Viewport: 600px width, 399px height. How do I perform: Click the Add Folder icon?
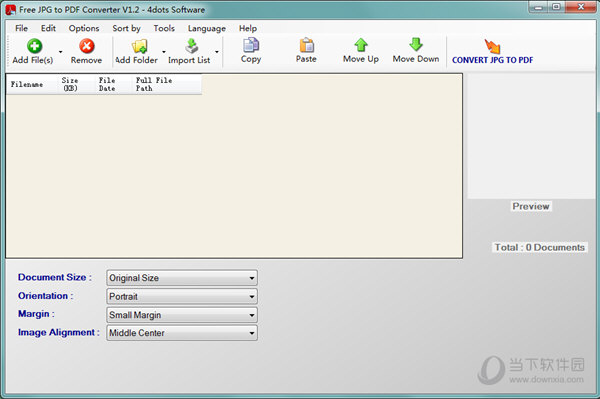click(140, 46)
